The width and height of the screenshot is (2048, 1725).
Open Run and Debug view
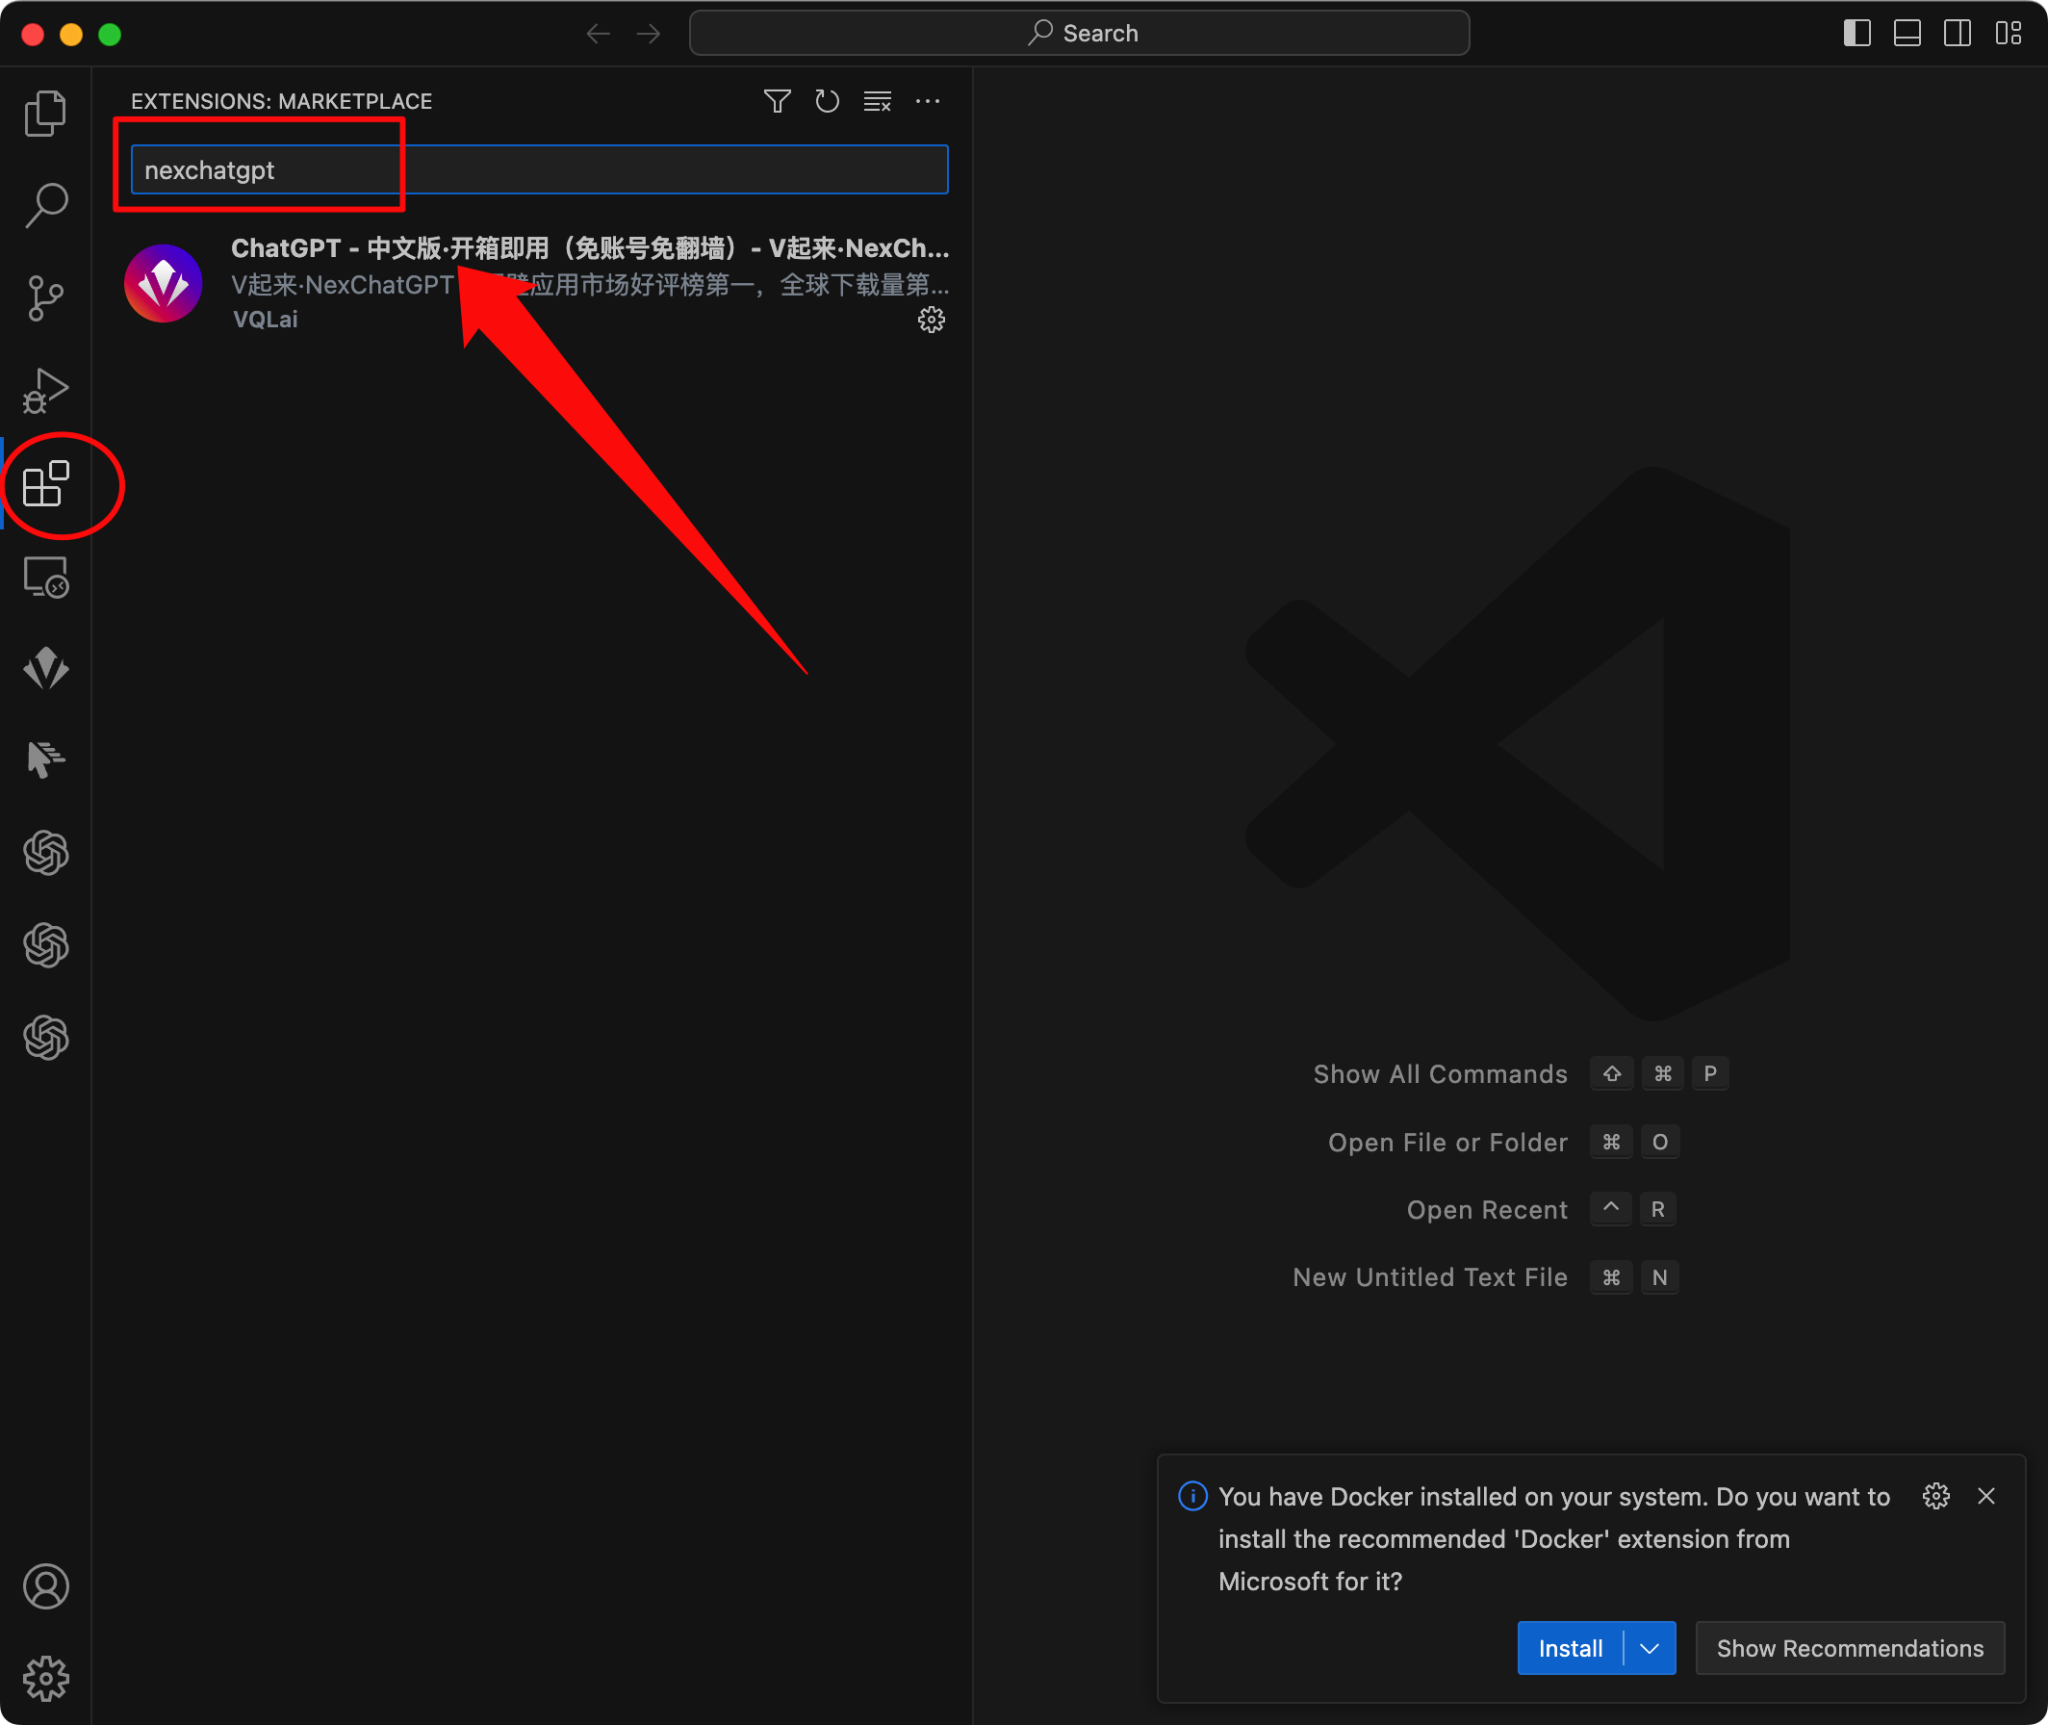click(45, 391)
